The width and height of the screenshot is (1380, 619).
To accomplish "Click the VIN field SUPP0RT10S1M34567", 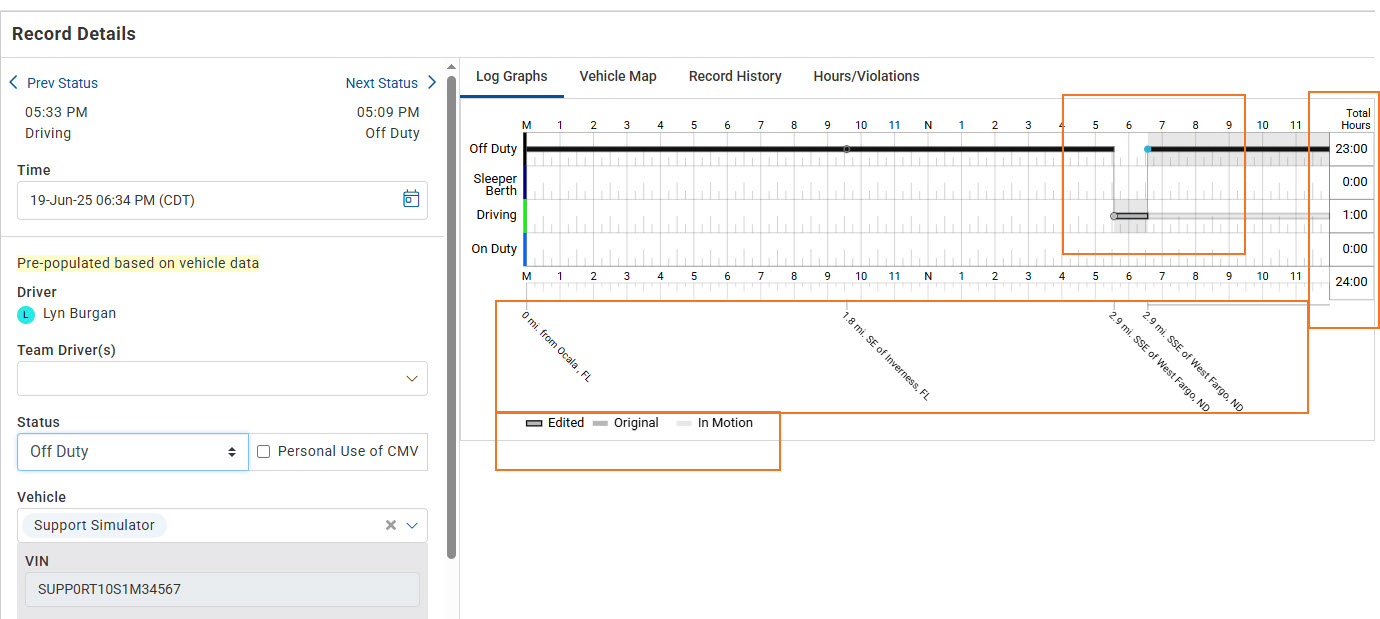I will point(222,589).
